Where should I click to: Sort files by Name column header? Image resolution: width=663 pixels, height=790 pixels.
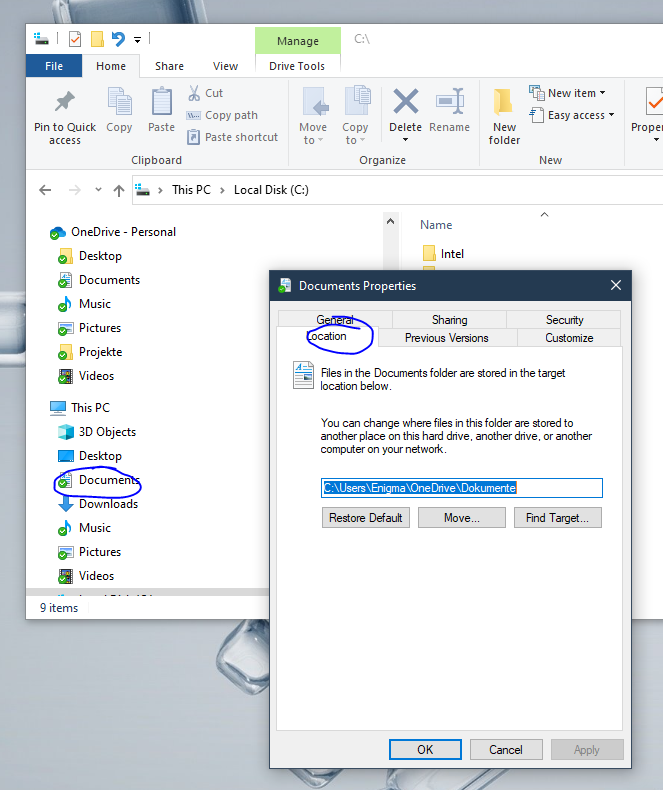pos(436,225)
